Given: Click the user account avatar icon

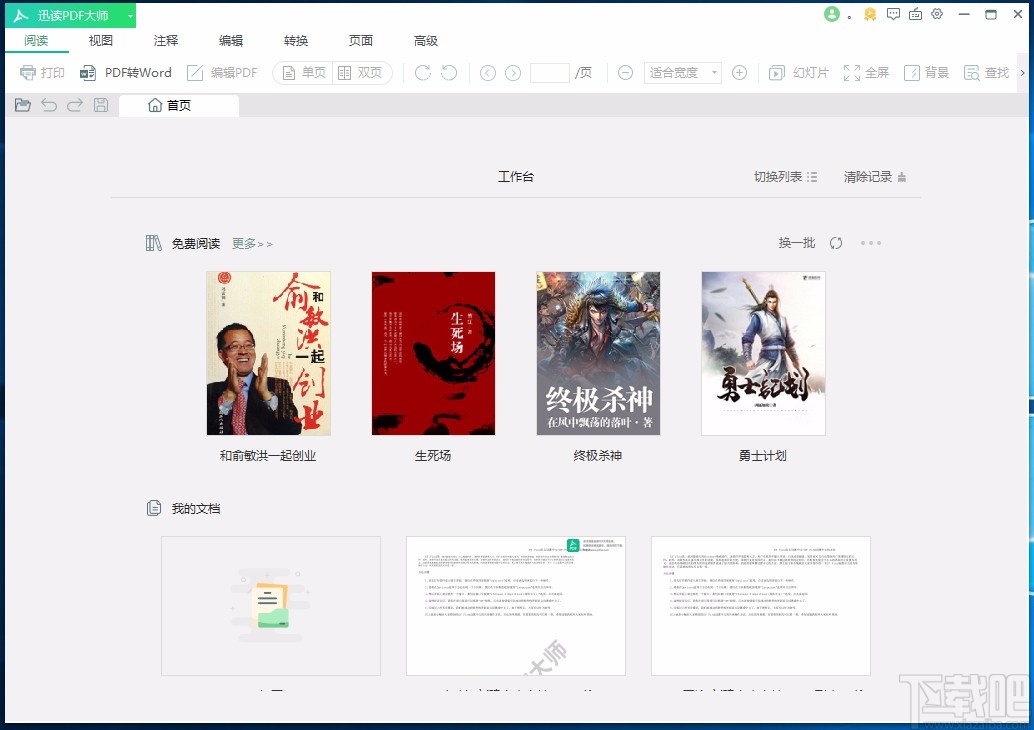Looking at the screenshot, I should point(832,14).
